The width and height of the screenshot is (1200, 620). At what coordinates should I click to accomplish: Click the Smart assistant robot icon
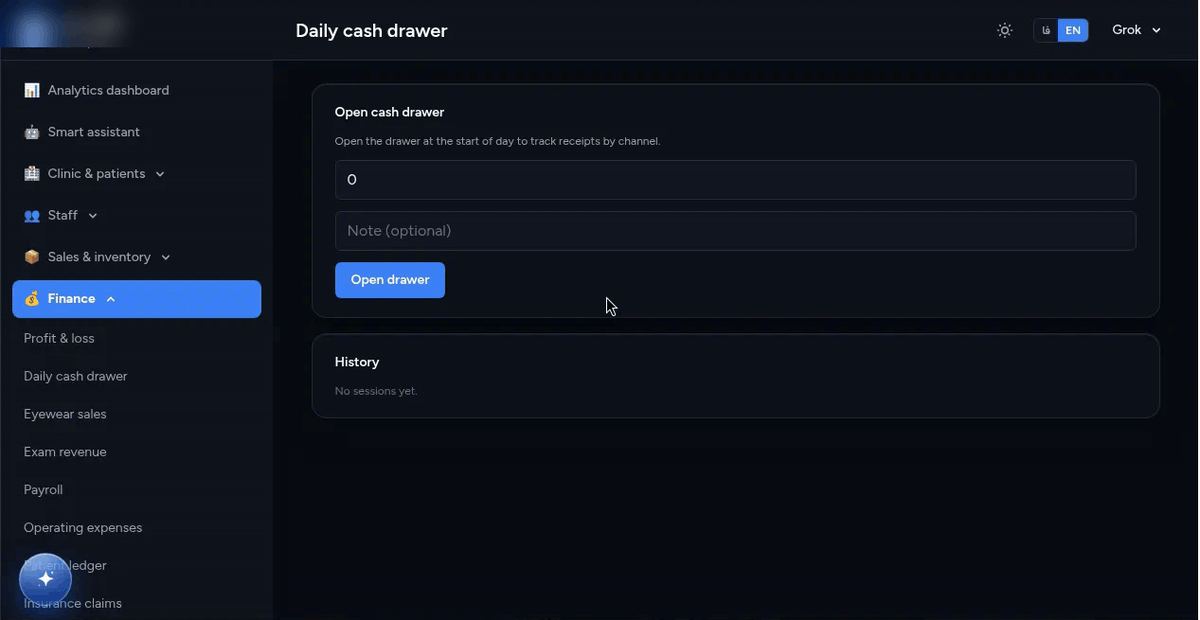click(32, 132)
